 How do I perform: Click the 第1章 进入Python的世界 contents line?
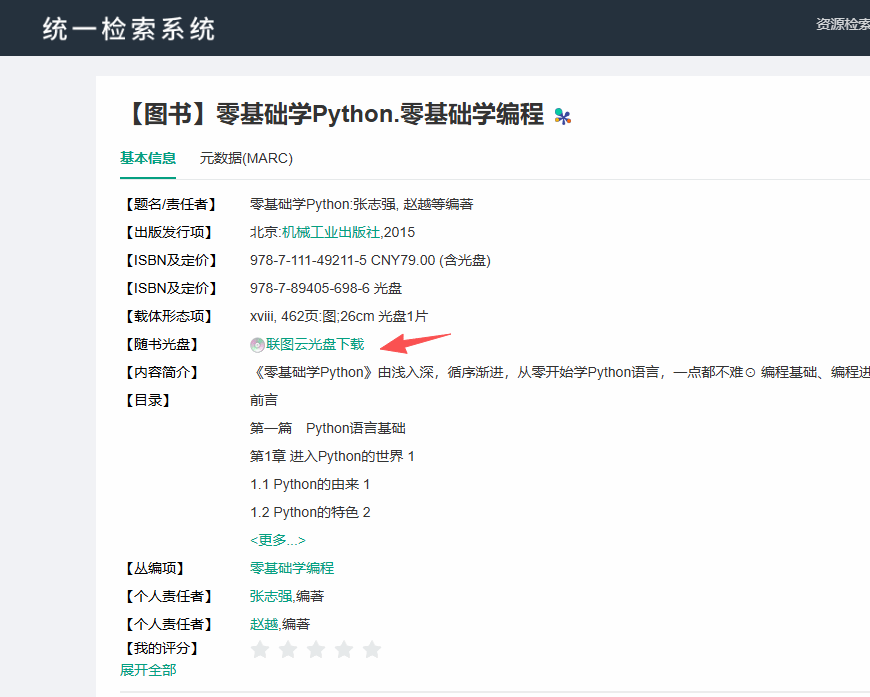pyautogui.click(x=332, y=456)
